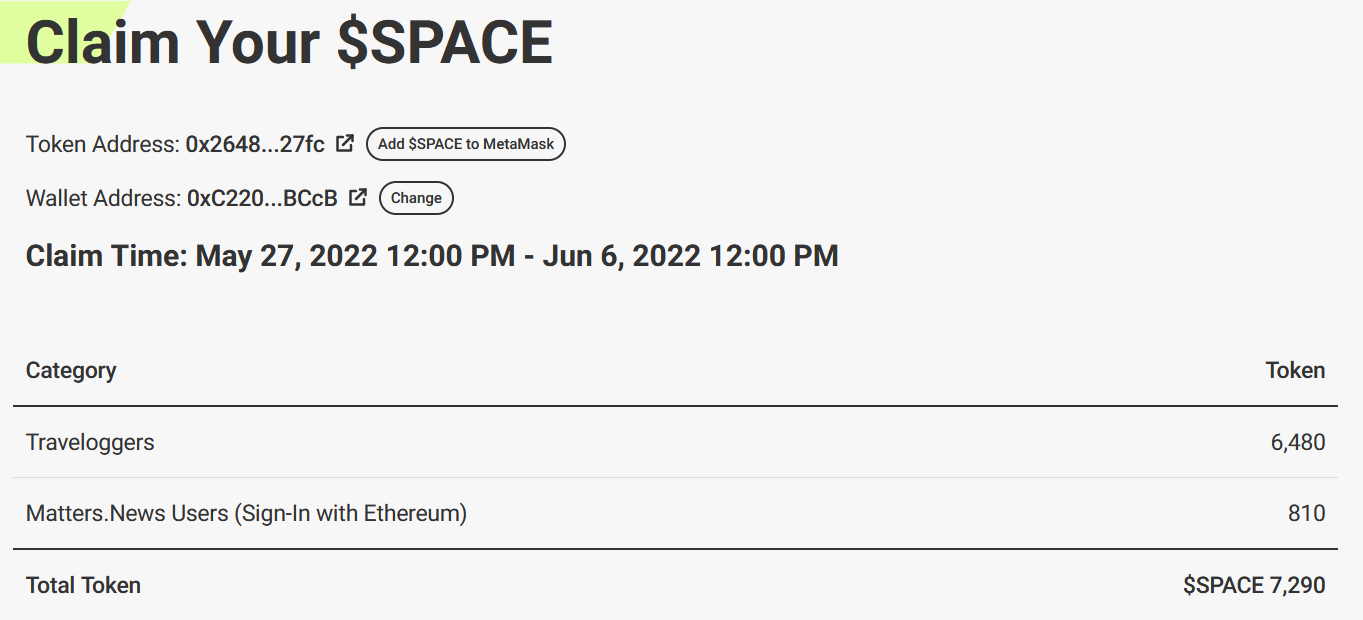Image resolution: width=1363 pixels, height=620 pixels.
Task: Click the 6,480 token amount
Action: click(x=1298, y=442)
